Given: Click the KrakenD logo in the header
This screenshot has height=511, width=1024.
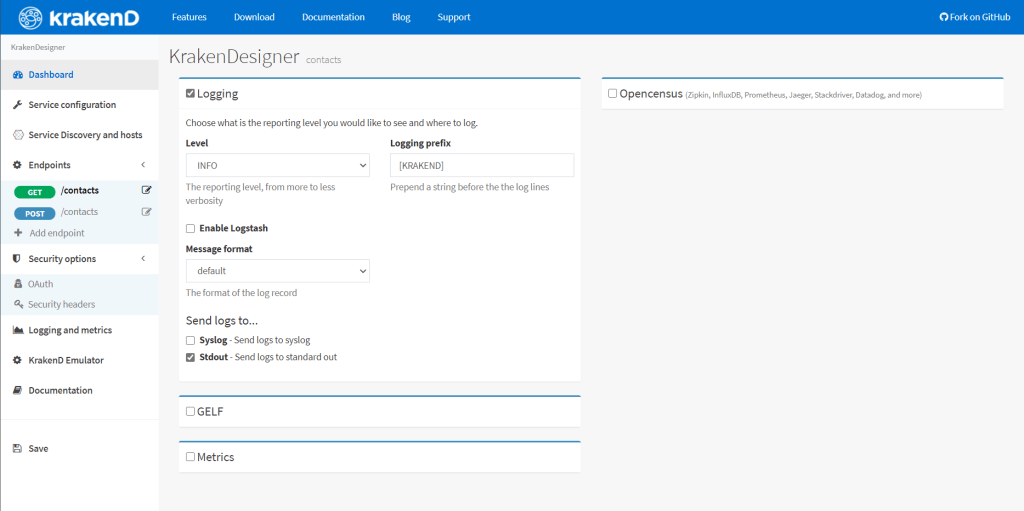Looking at the screenshot, I should click(79, 17).
